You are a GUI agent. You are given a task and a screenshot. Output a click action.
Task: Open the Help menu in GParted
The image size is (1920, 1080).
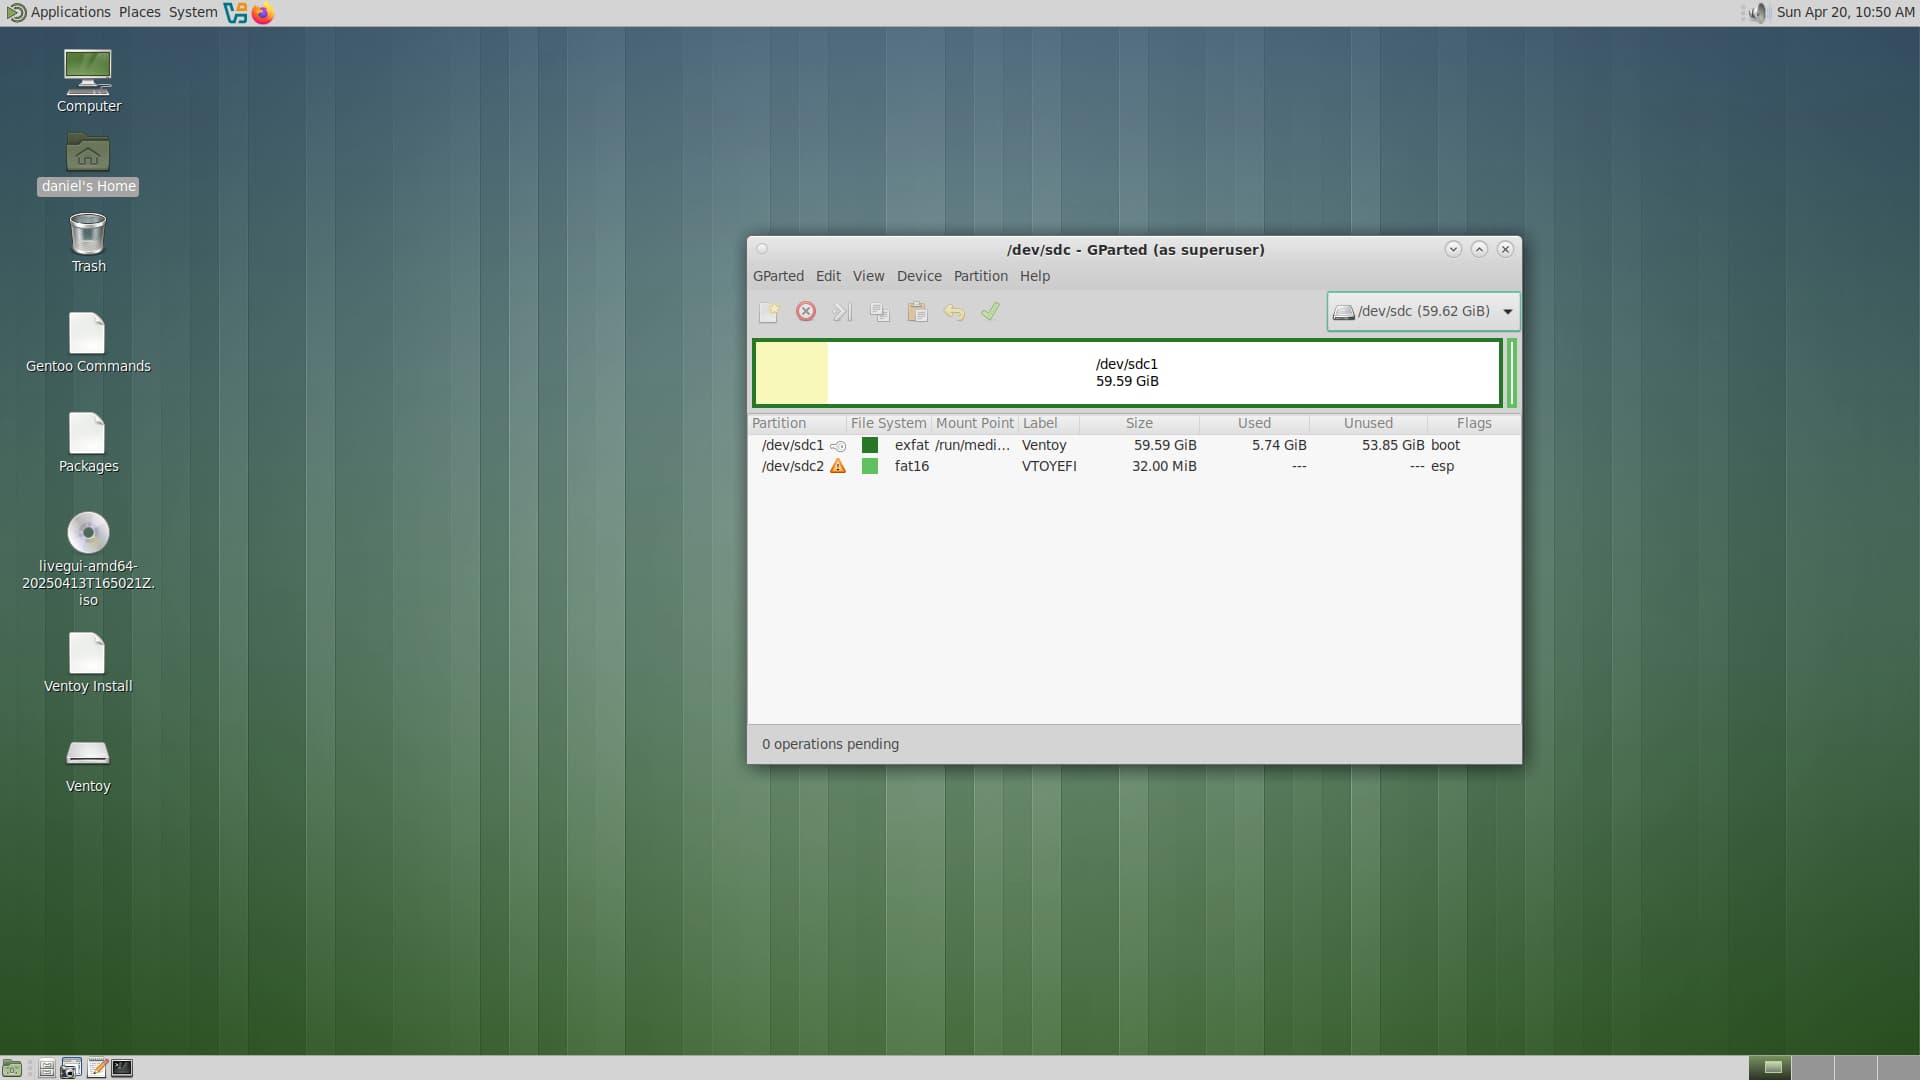pos(1035,276)
